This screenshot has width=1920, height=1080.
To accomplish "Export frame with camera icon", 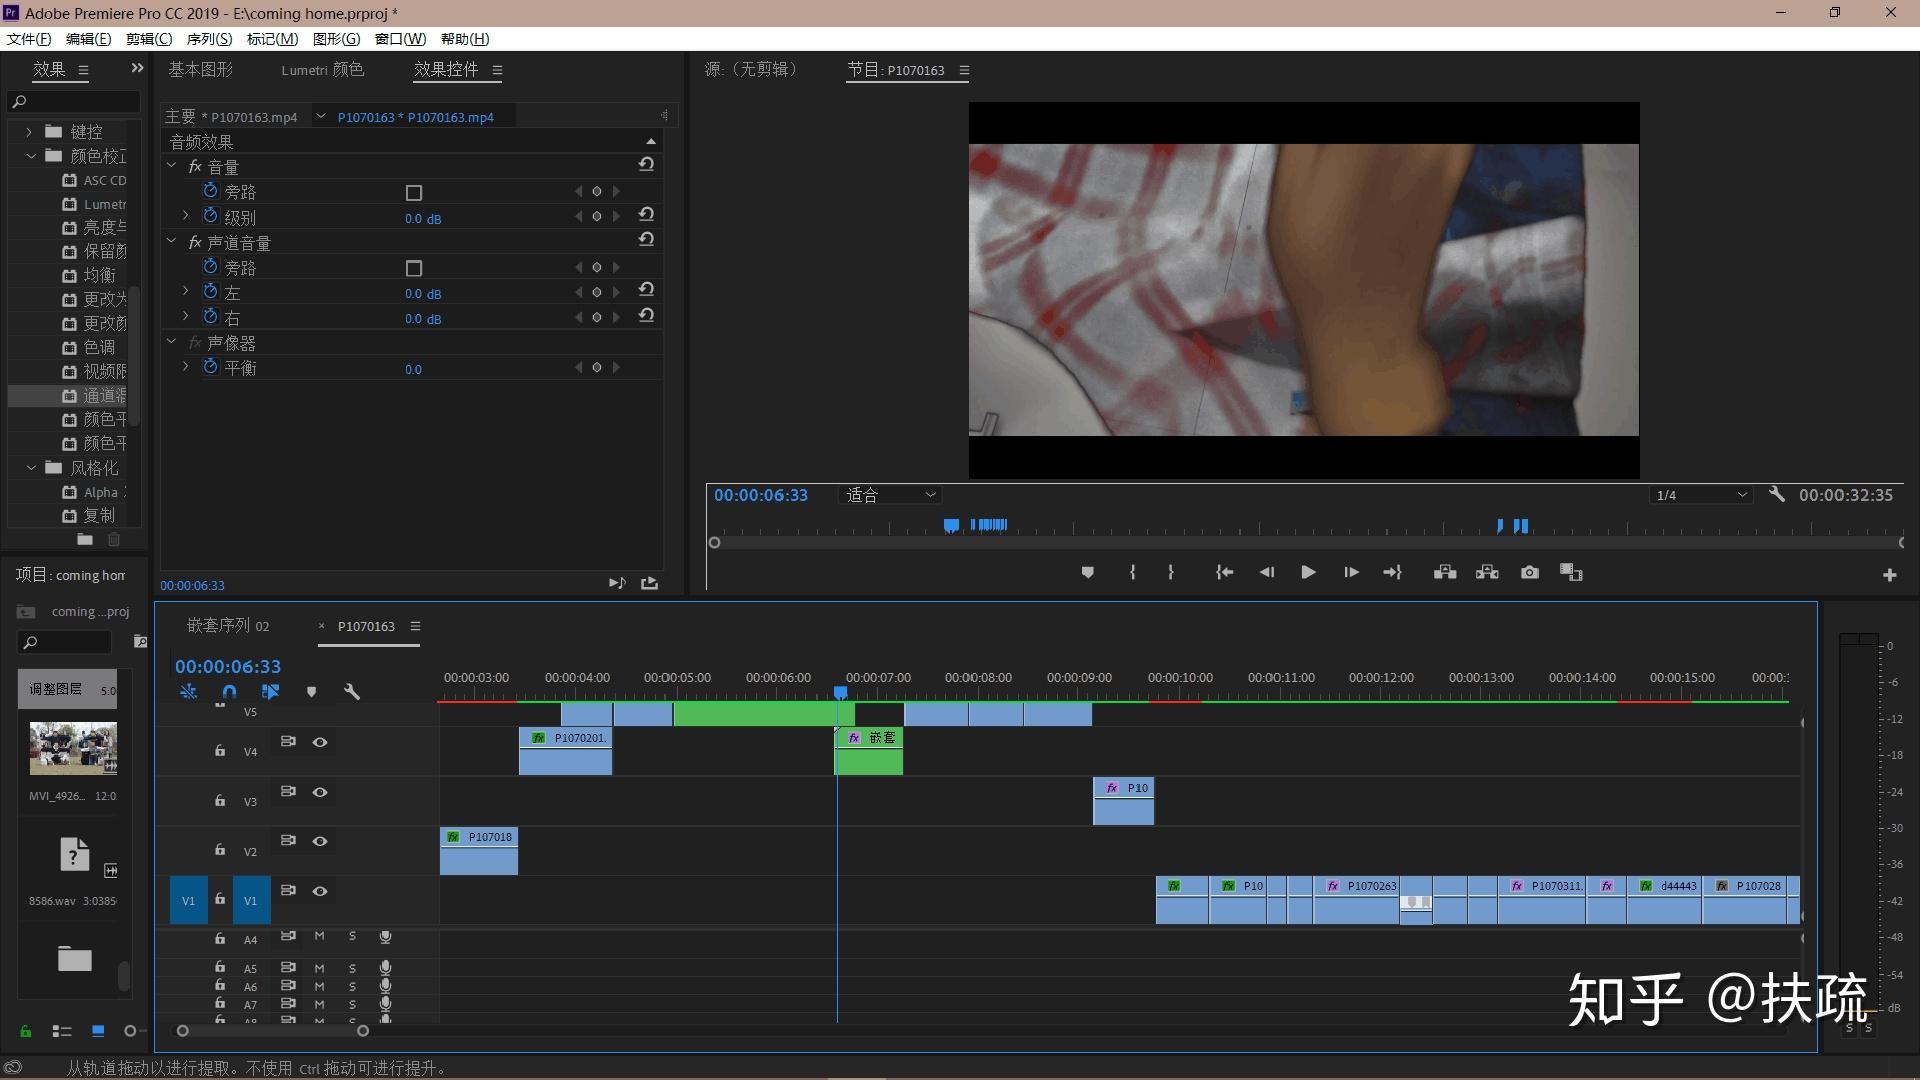I will click(x=1529, y=572).
